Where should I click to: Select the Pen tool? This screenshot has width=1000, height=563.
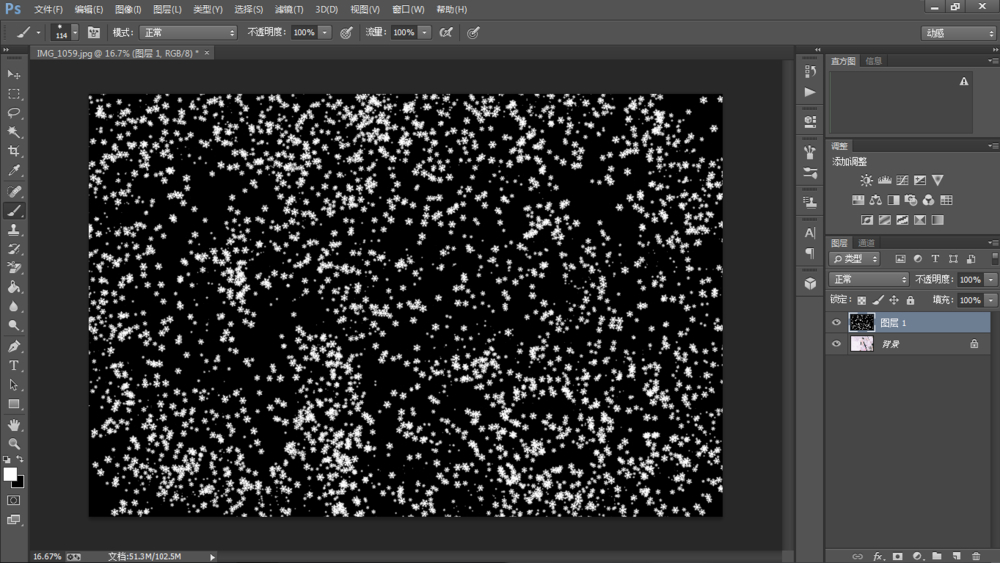(13, 346)
